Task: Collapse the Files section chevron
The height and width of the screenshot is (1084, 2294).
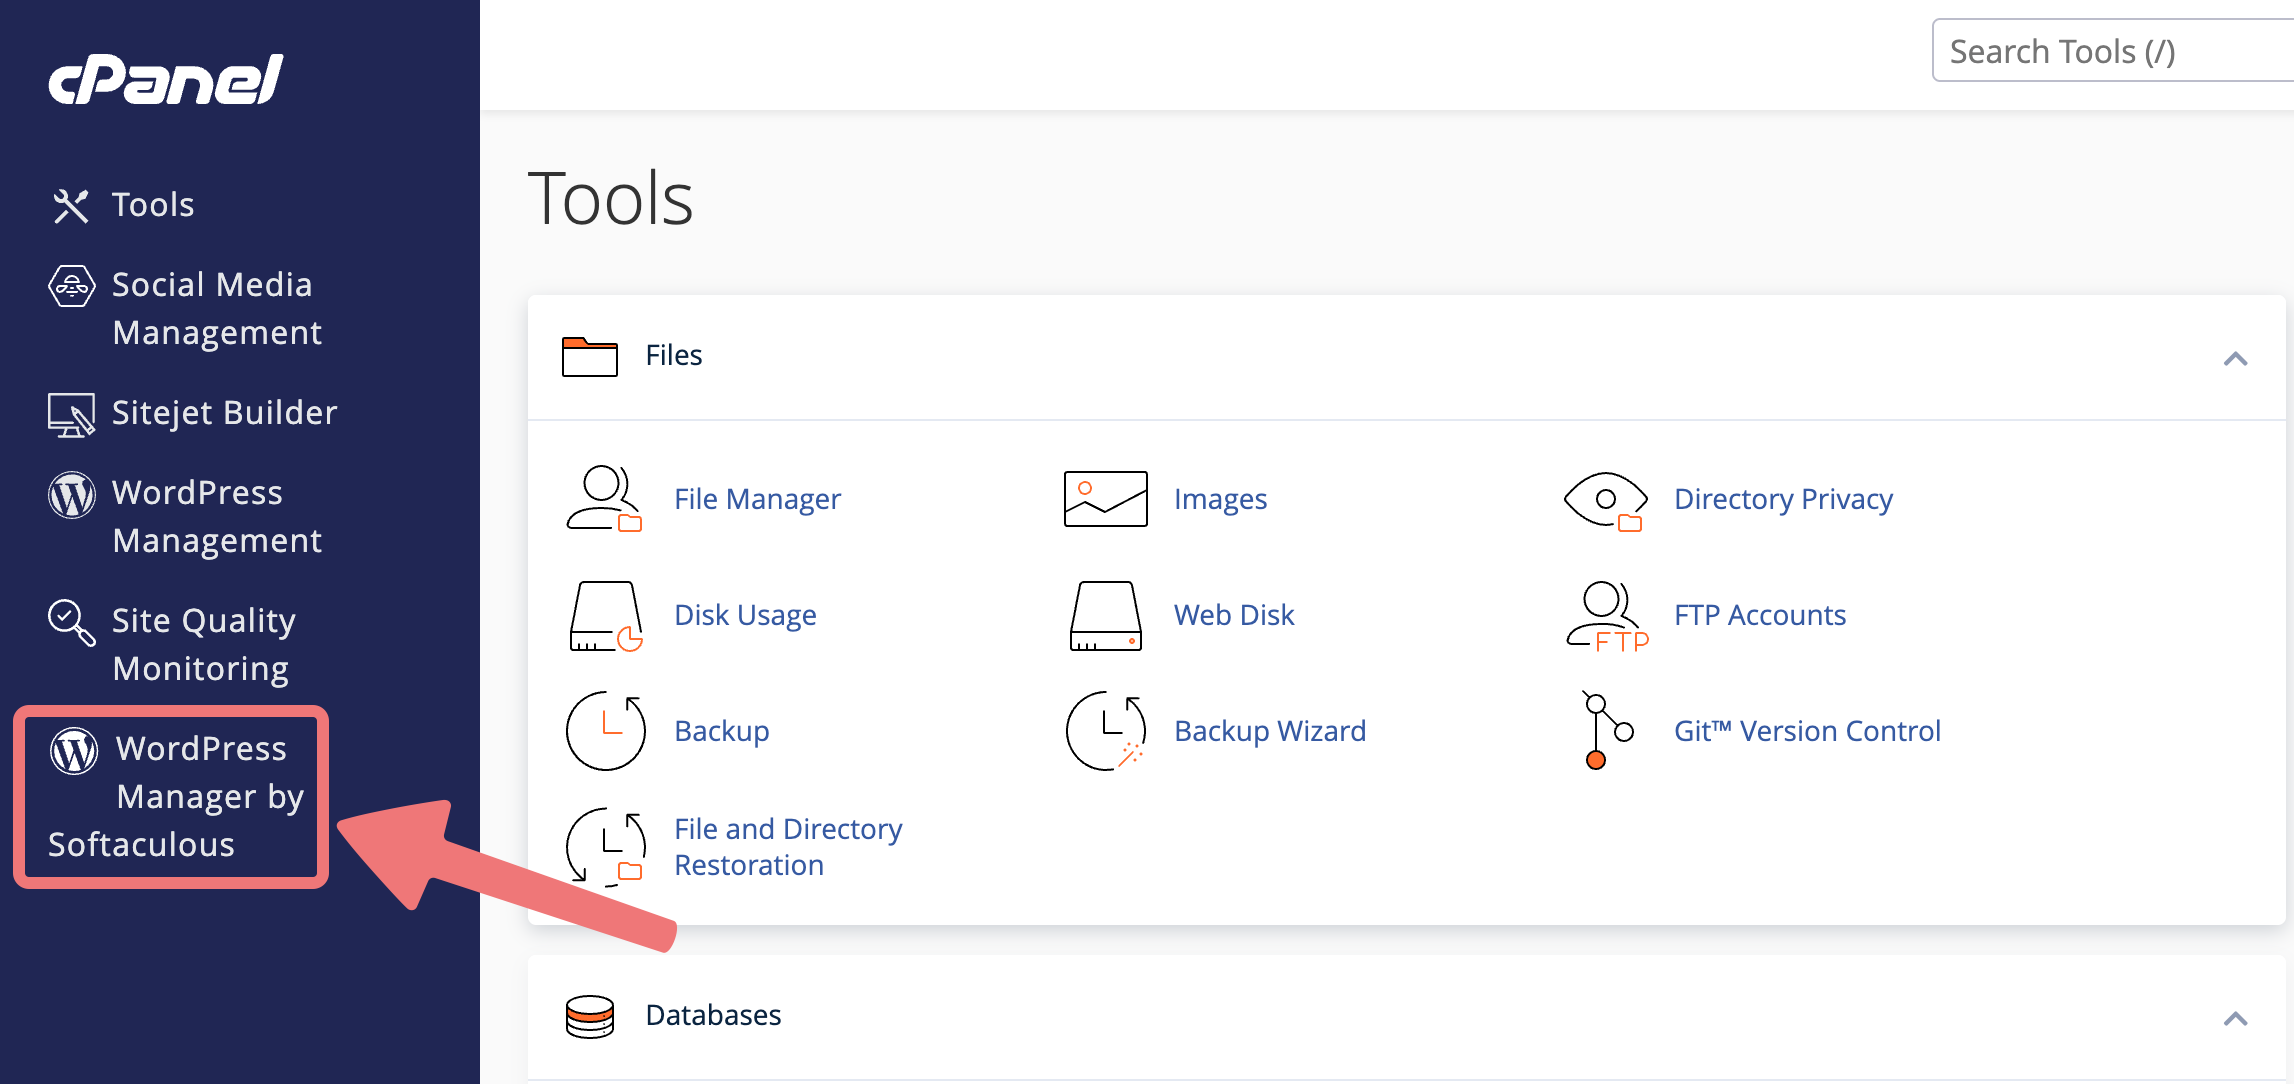Action: [2236, 358]
